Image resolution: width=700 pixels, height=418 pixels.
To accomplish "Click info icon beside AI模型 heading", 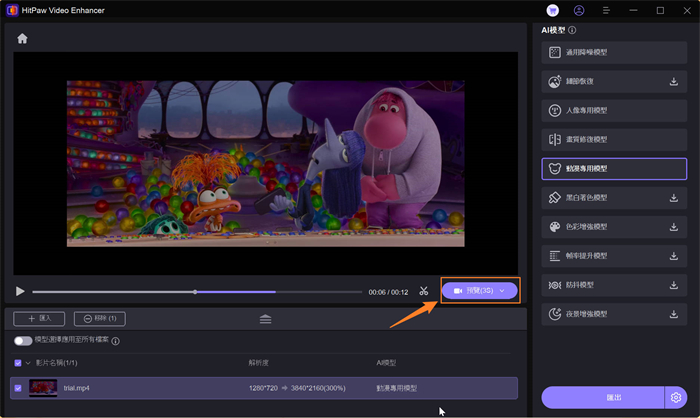I will tap(572, 31).
